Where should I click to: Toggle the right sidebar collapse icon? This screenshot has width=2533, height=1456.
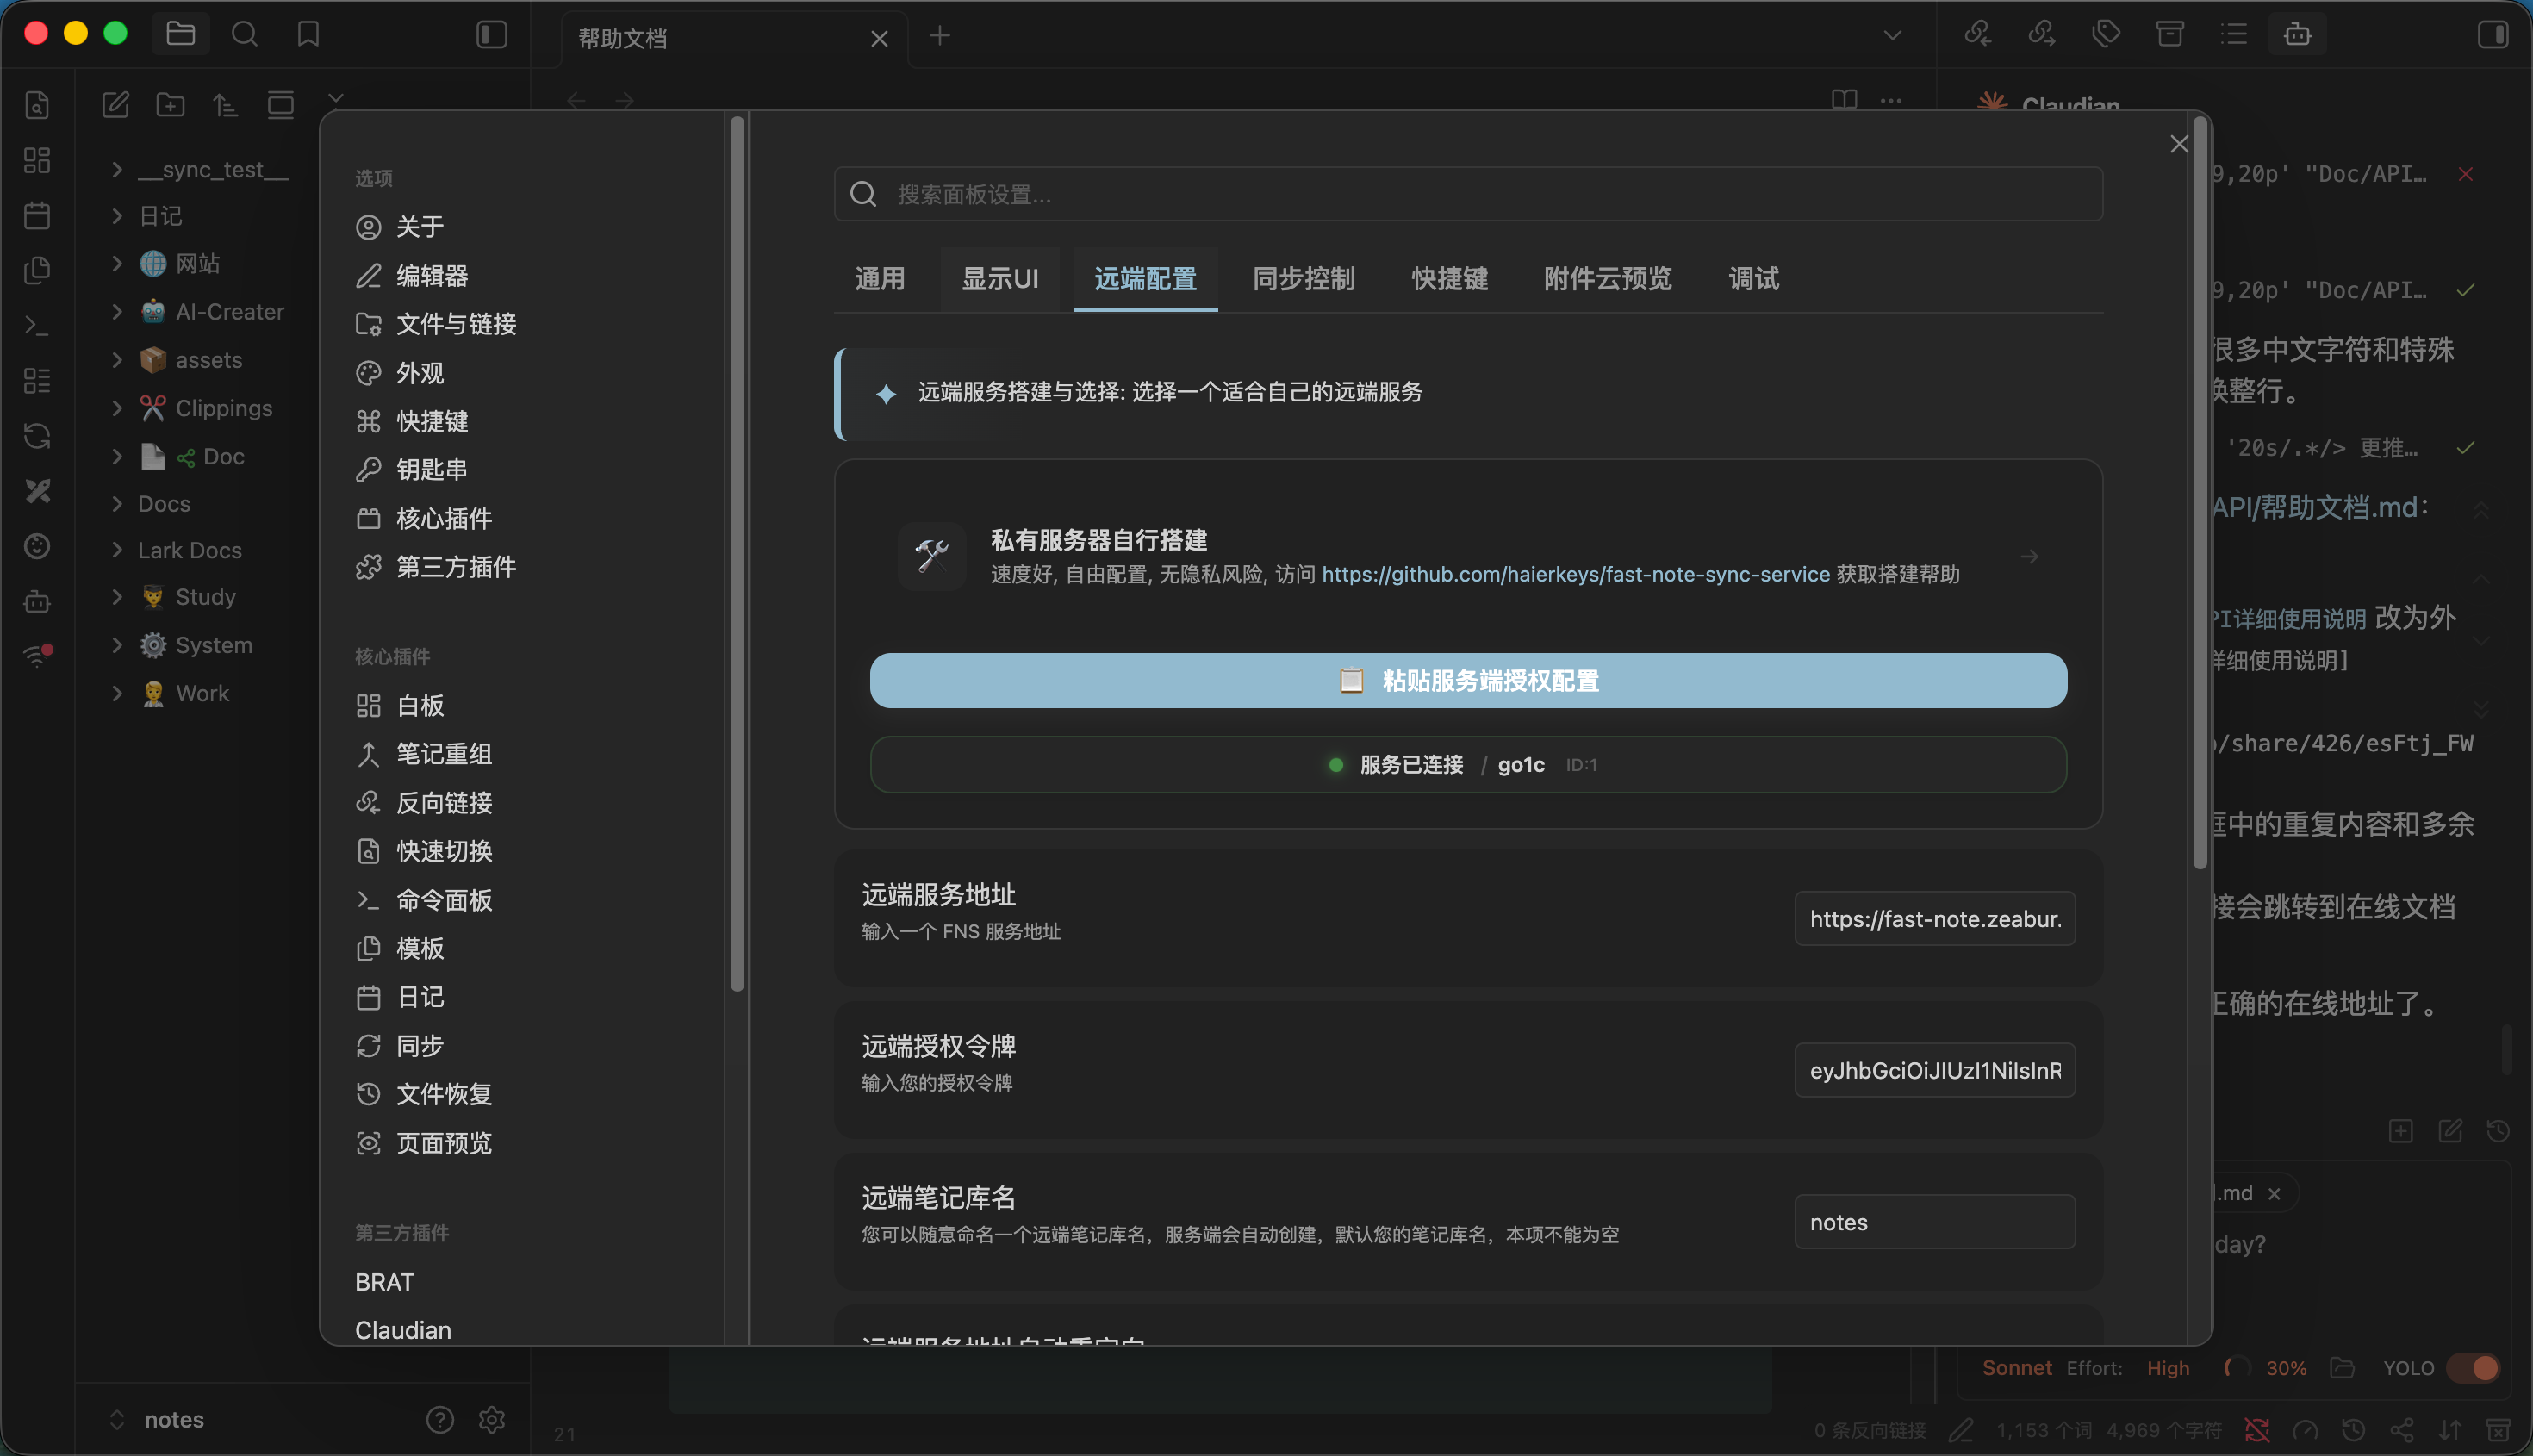point(2493,34)
